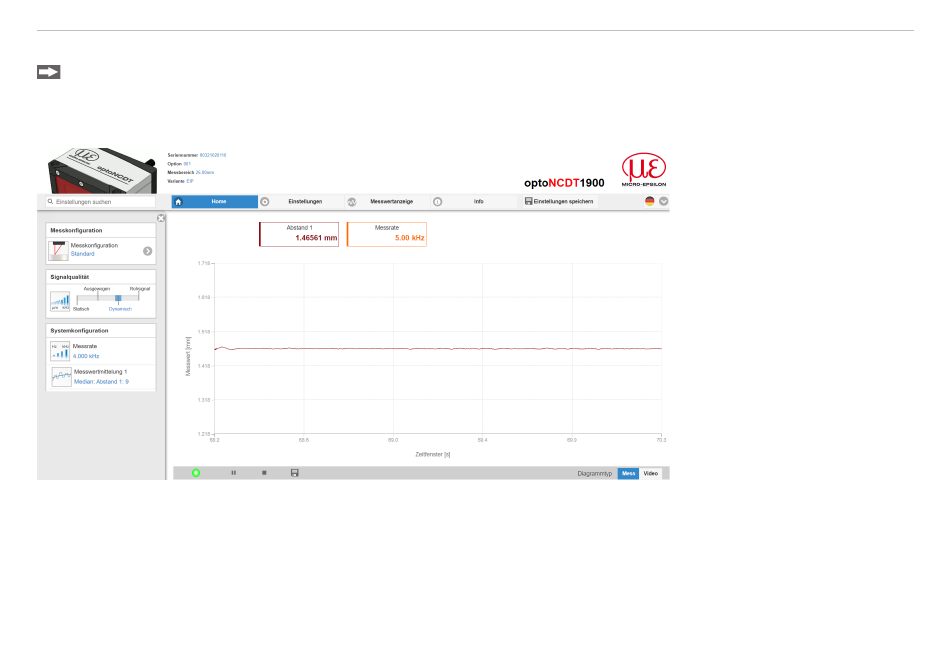Click the Seriennummer value
Image resolution: width=950 pixels, height=665 pixels.
[213, 155]
